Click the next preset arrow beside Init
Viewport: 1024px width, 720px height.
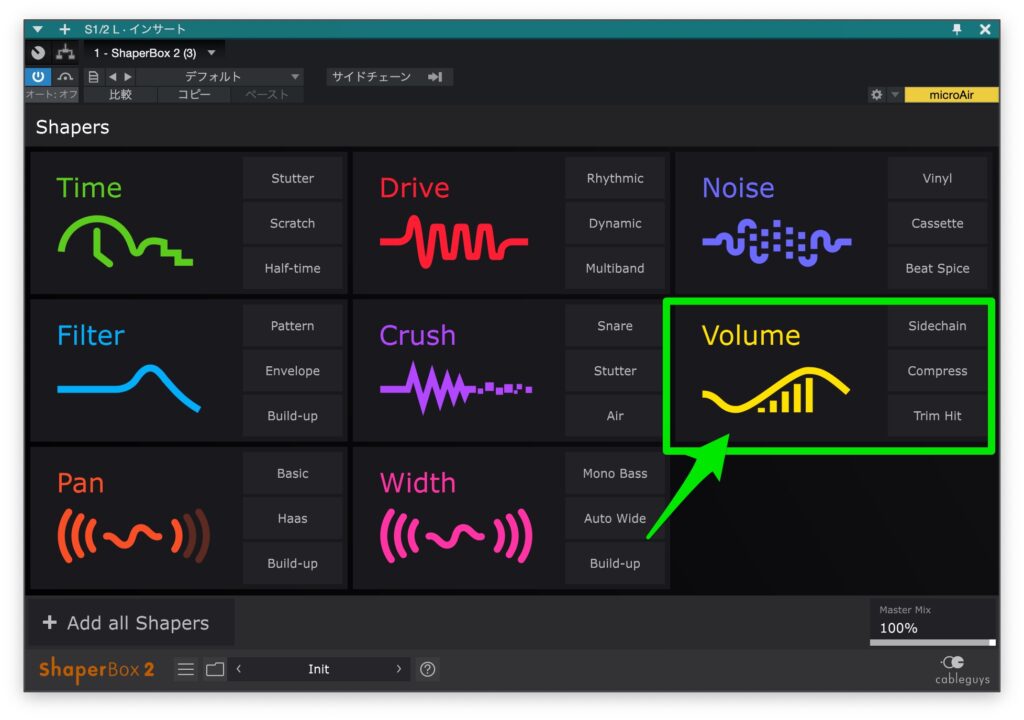click(x=398, y=670)
